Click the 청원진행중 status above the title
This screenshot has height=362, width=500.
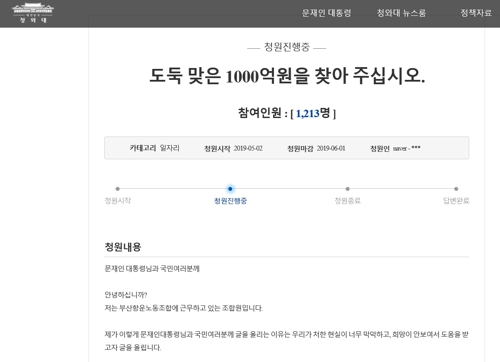pyautogui.click(x=287, y=47)
